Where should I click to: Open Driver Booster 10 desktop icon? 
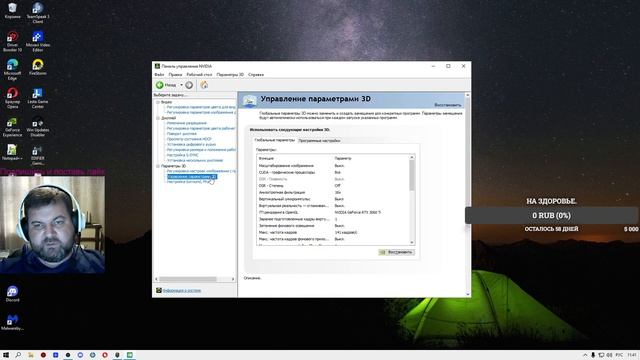coord(12,41)
